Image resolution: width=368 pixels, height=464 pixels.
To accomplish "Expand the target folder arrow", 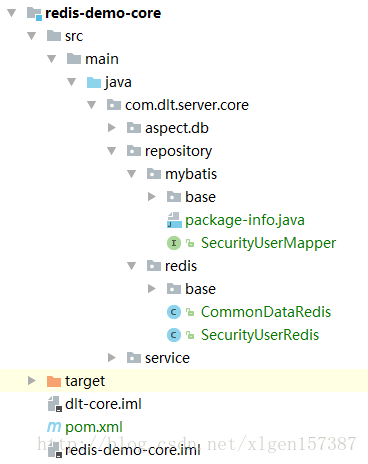I will click(x=32, y=381).
